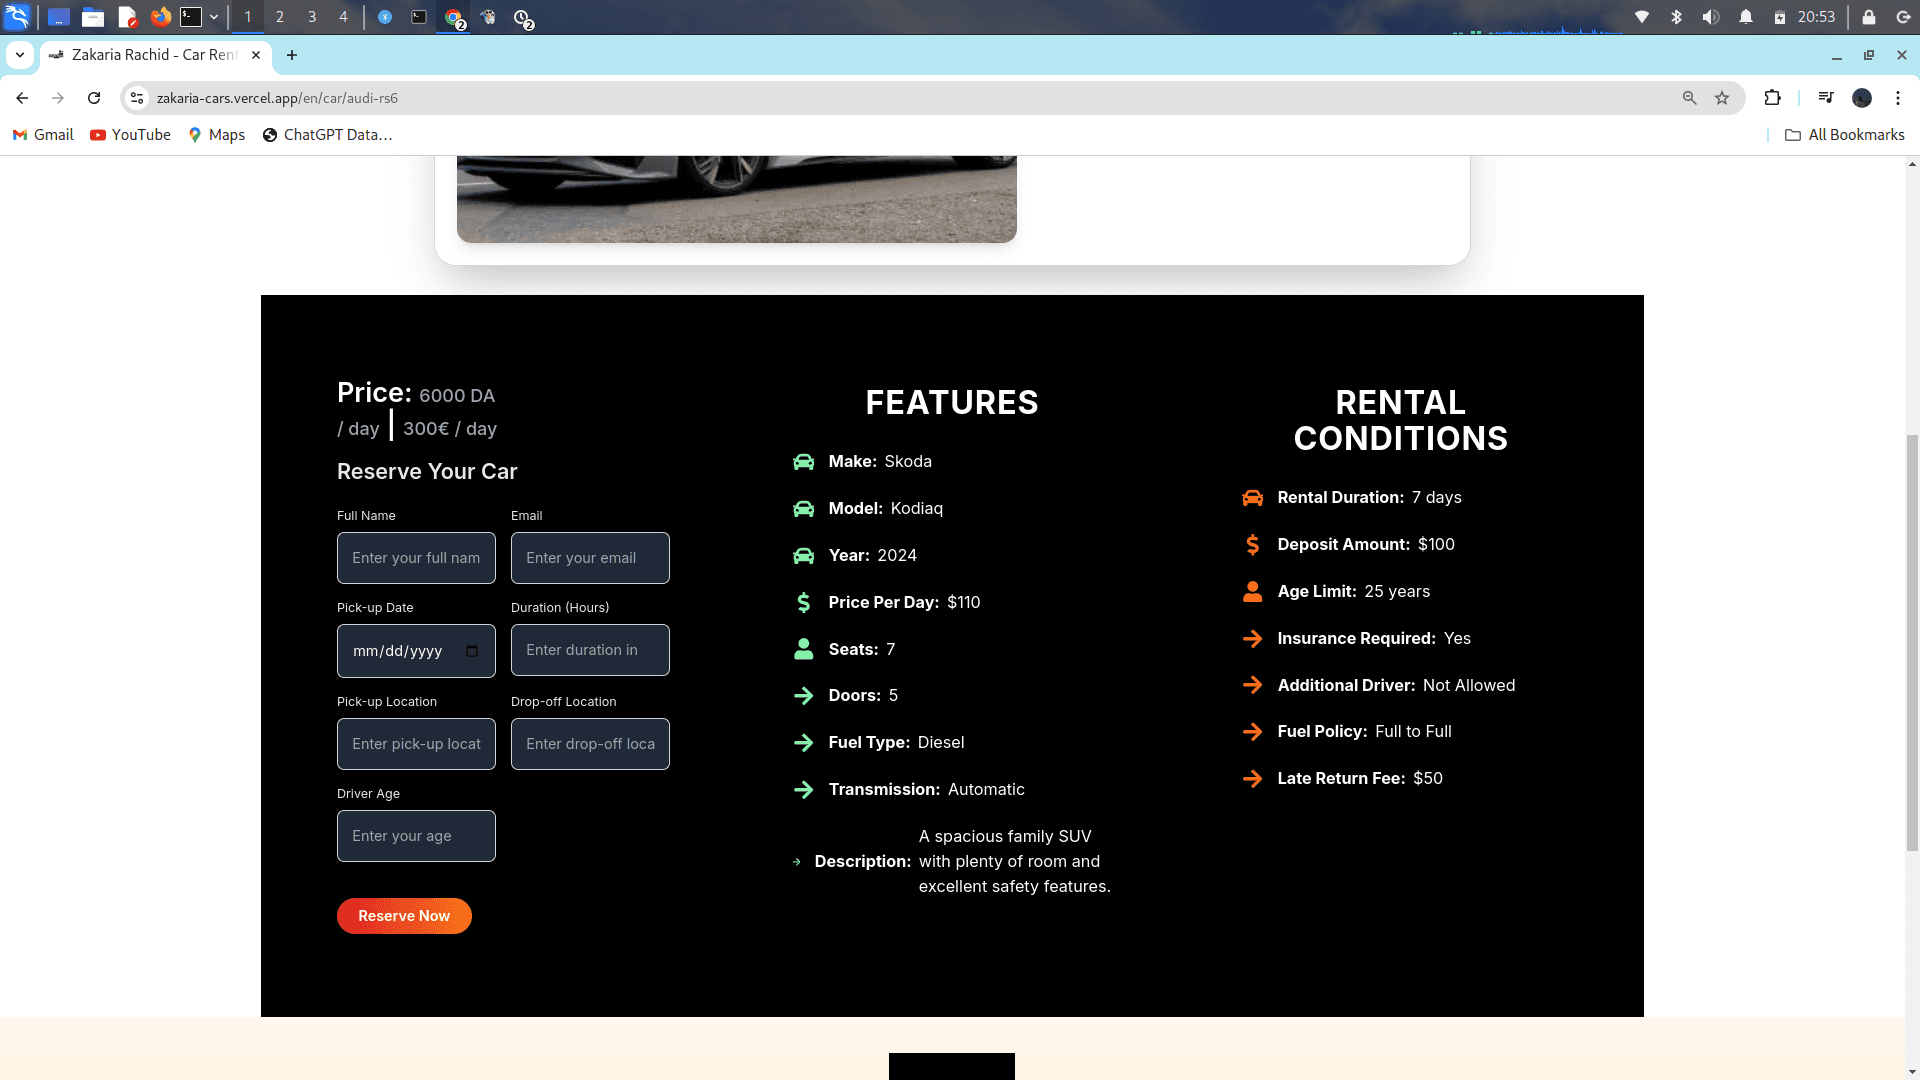The width and height of the screenshot is (1920, 1080).
Task: Open Chrome's three-dot menu
Action: pyautogui.click(x=1898, y=98)
